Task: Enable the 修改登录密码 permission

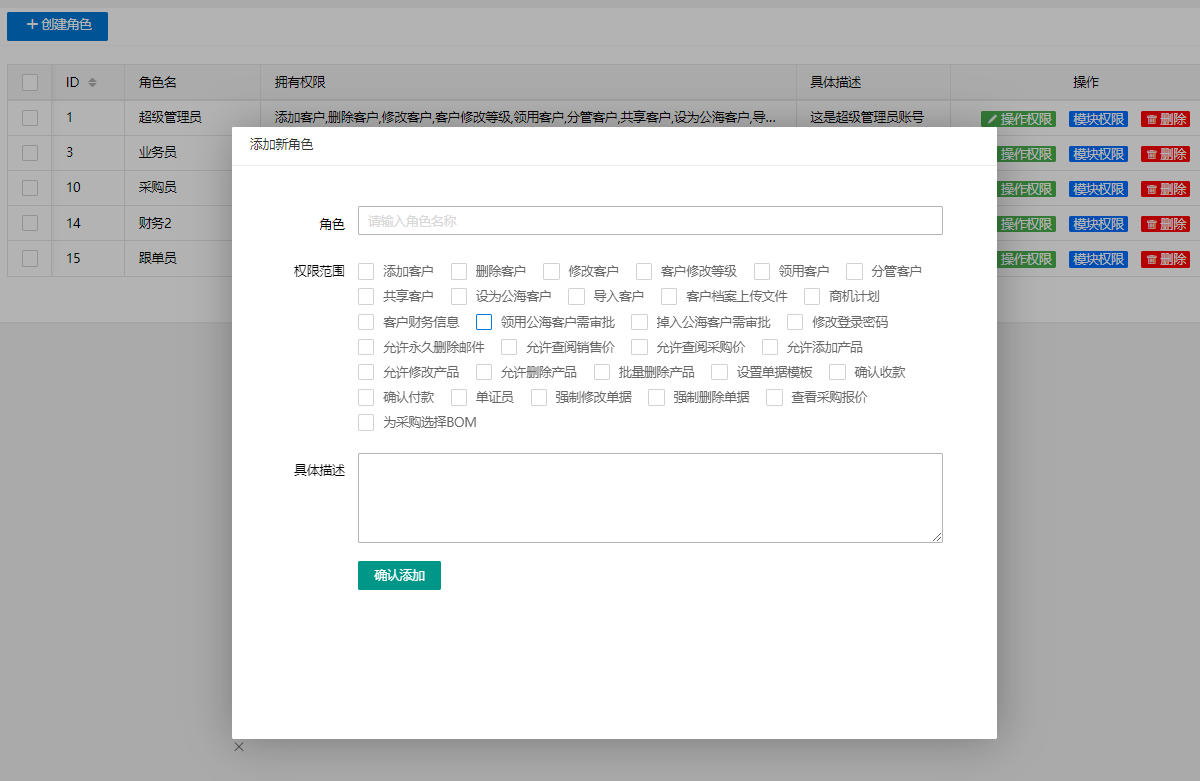Action: pos(795,322)
